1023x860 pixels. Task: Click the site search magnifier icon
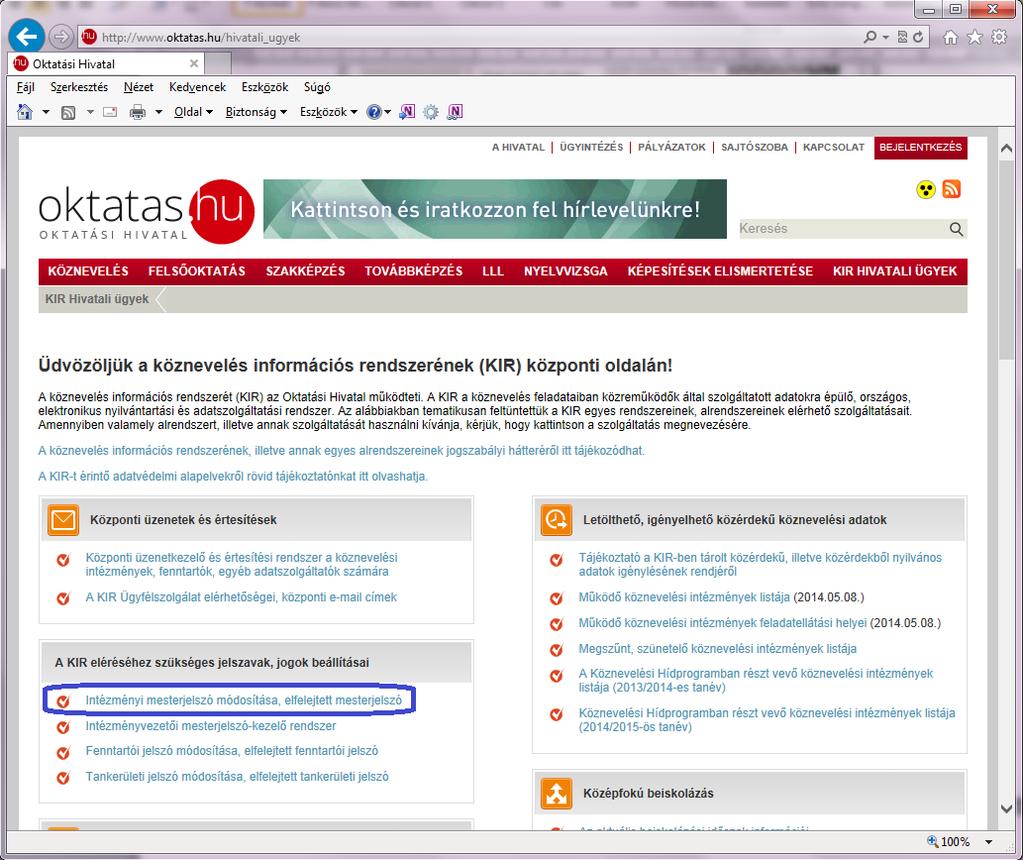click(x=956, y=229)
